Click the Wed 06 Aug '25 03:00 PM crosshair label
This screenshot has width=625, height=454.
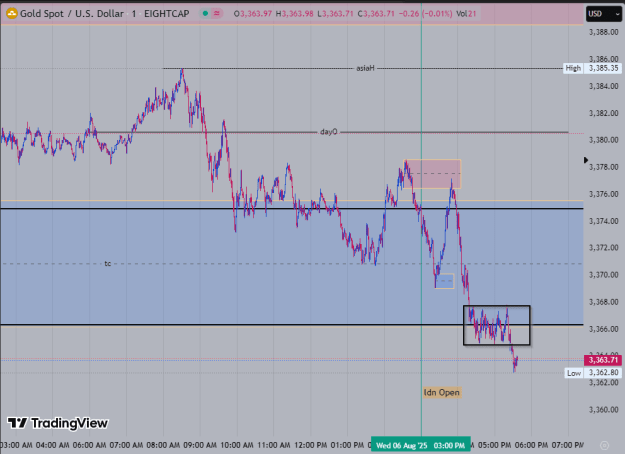click(421, 445)
